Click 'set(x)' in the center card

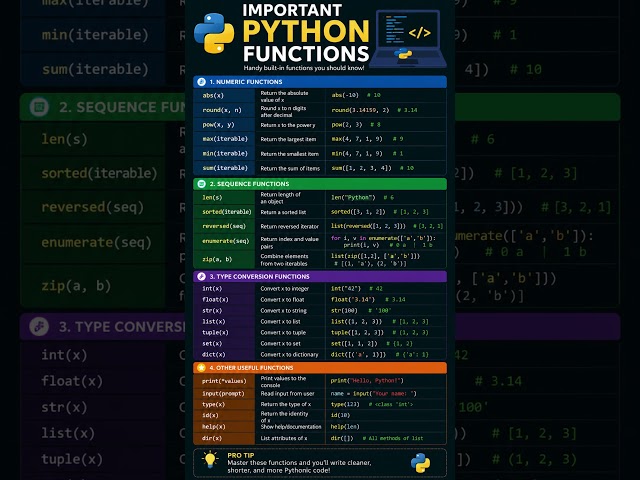click(x=212, y=344)
